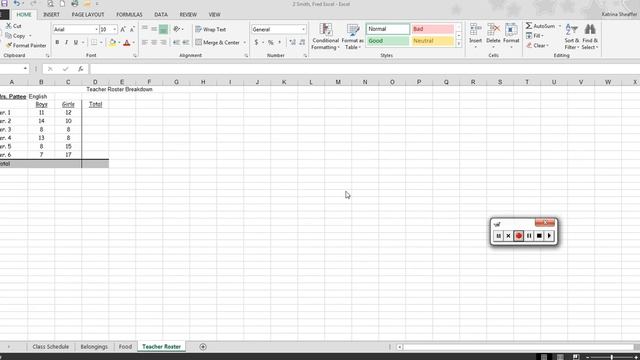Switch to Food sheet tab

point(125,347)
